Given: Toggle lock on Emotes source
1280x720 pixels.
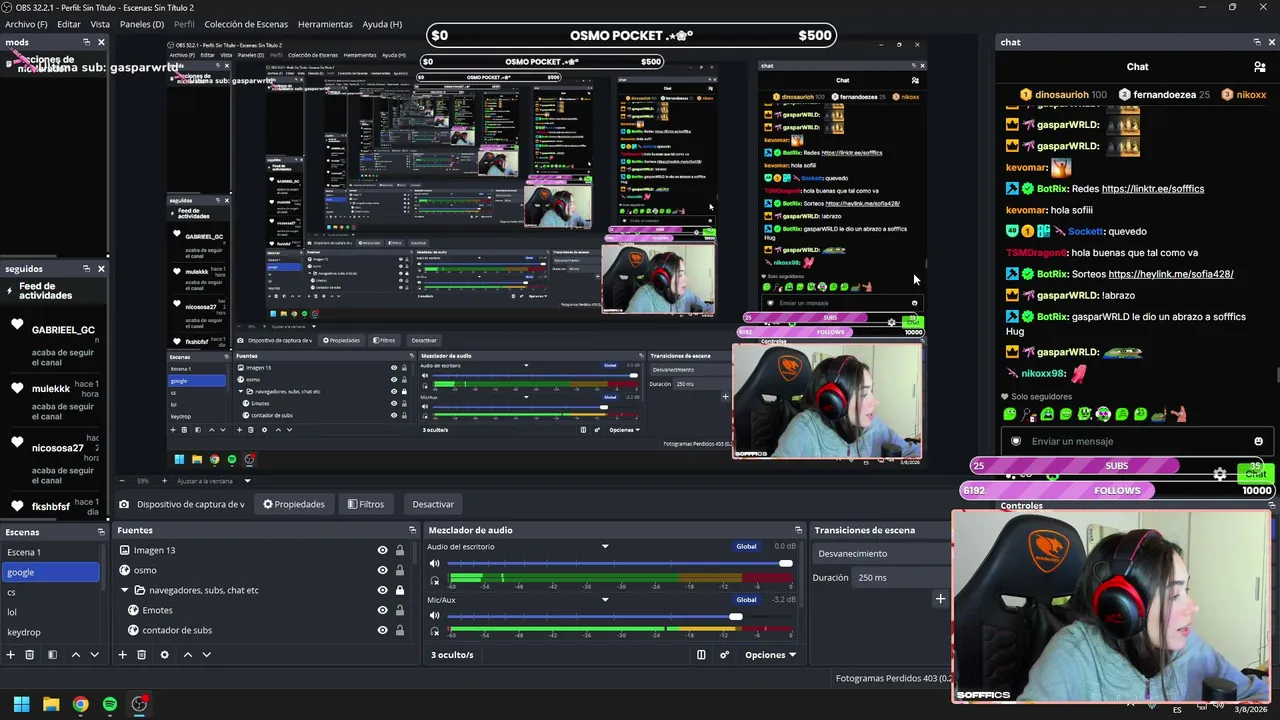Looking at the screenshot, I should pos(400,610).
